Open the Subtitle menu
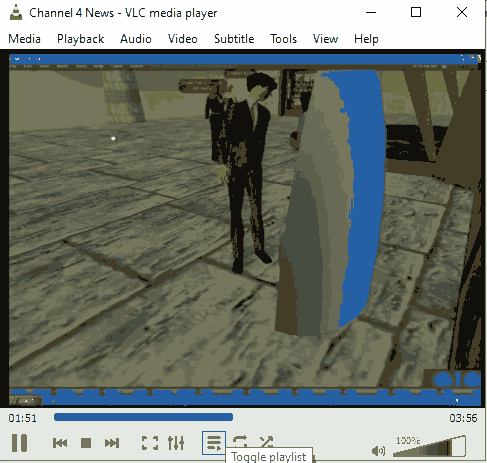The height and width of the screenshot is (463, 487). (x=234, y=39)
